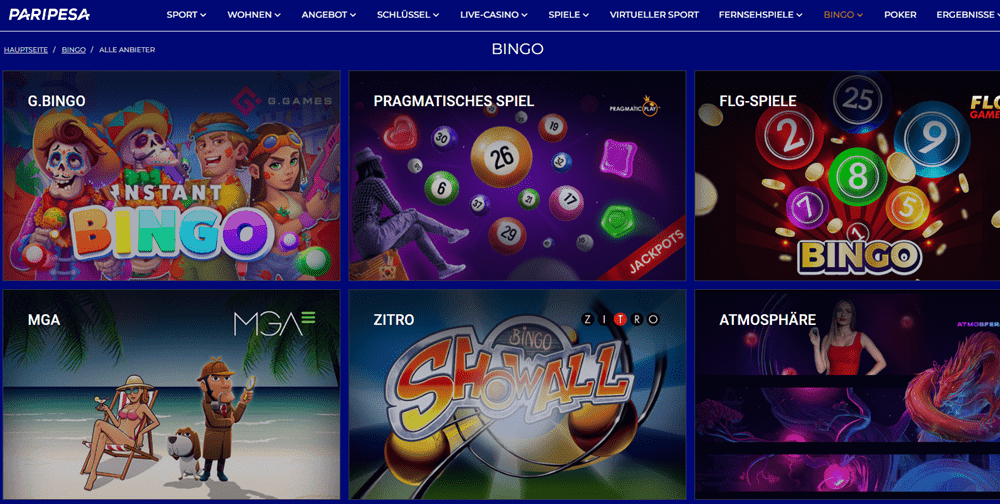This screenshot has height=504, width=1000.
Task: Follow the BINGO breadcrumb link
Action: pyautogui.click(x=73, y=50)
